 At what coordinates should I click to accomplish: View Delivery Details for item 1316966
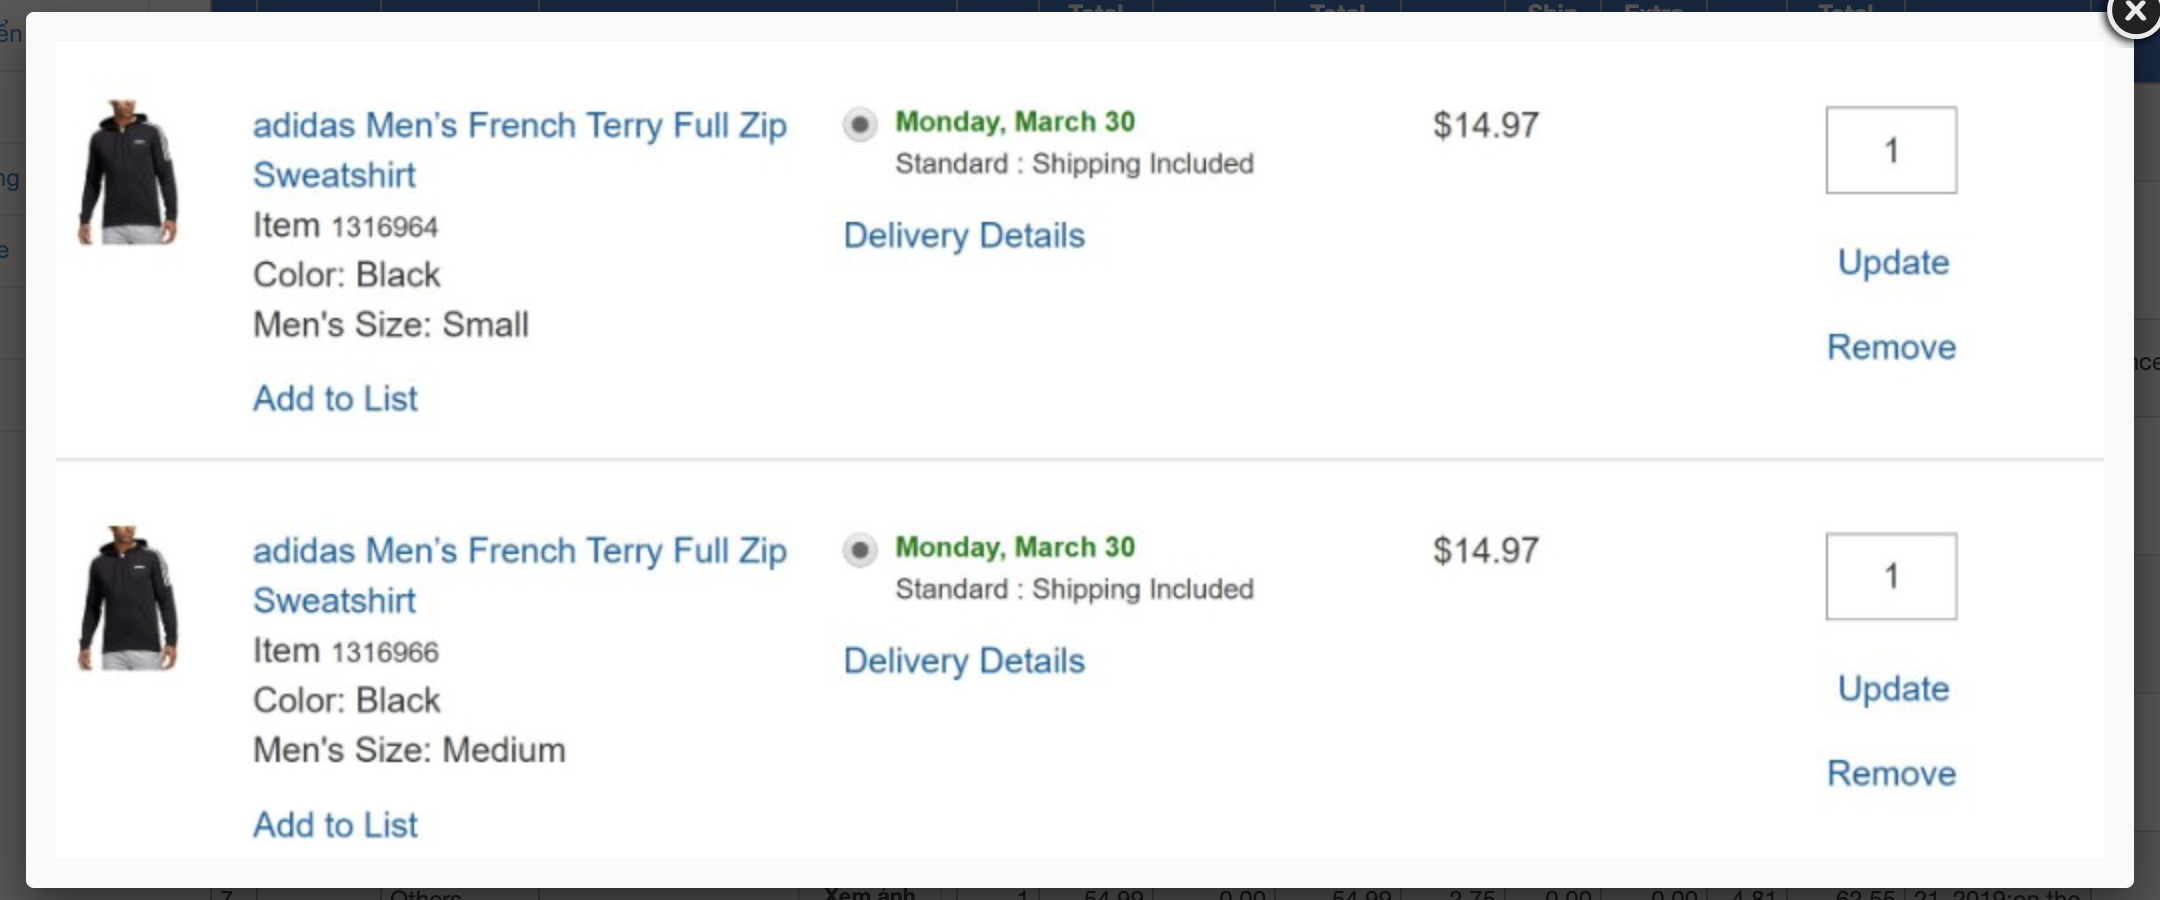[x=963, y=661]
